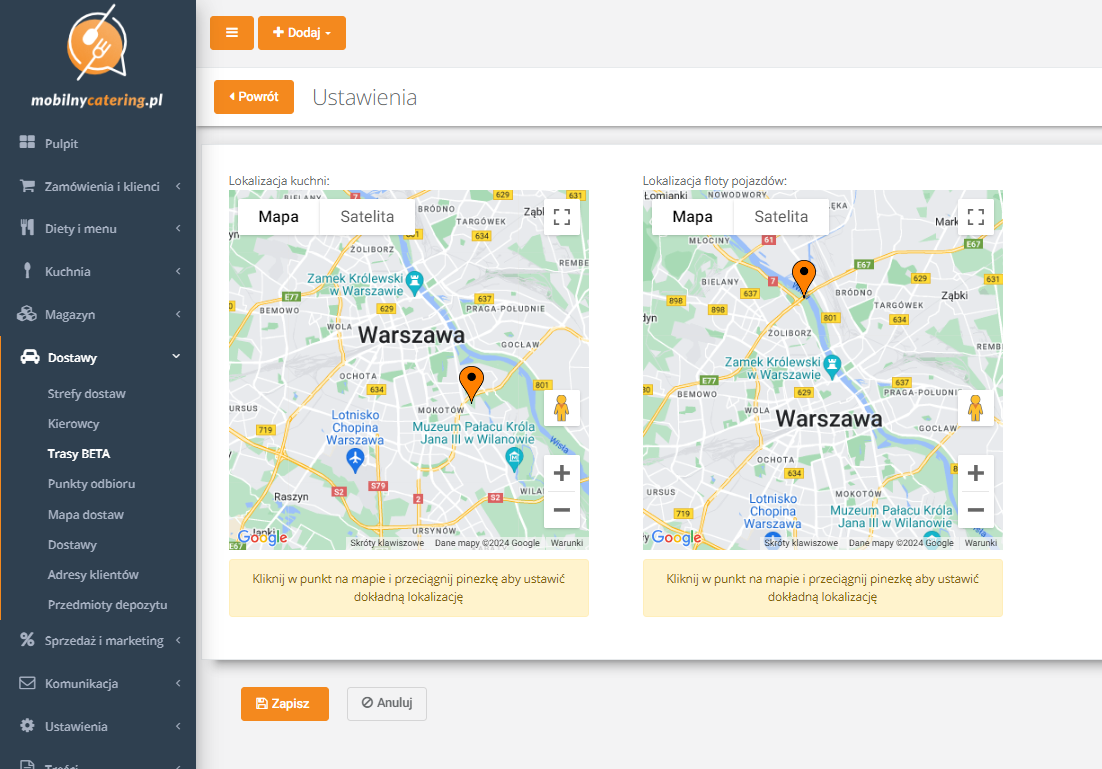This screenshot has width=1102, height=769.
Task: Click Street View pegman on fleet map
Action: pyautogui.click(x=975, y=408)
